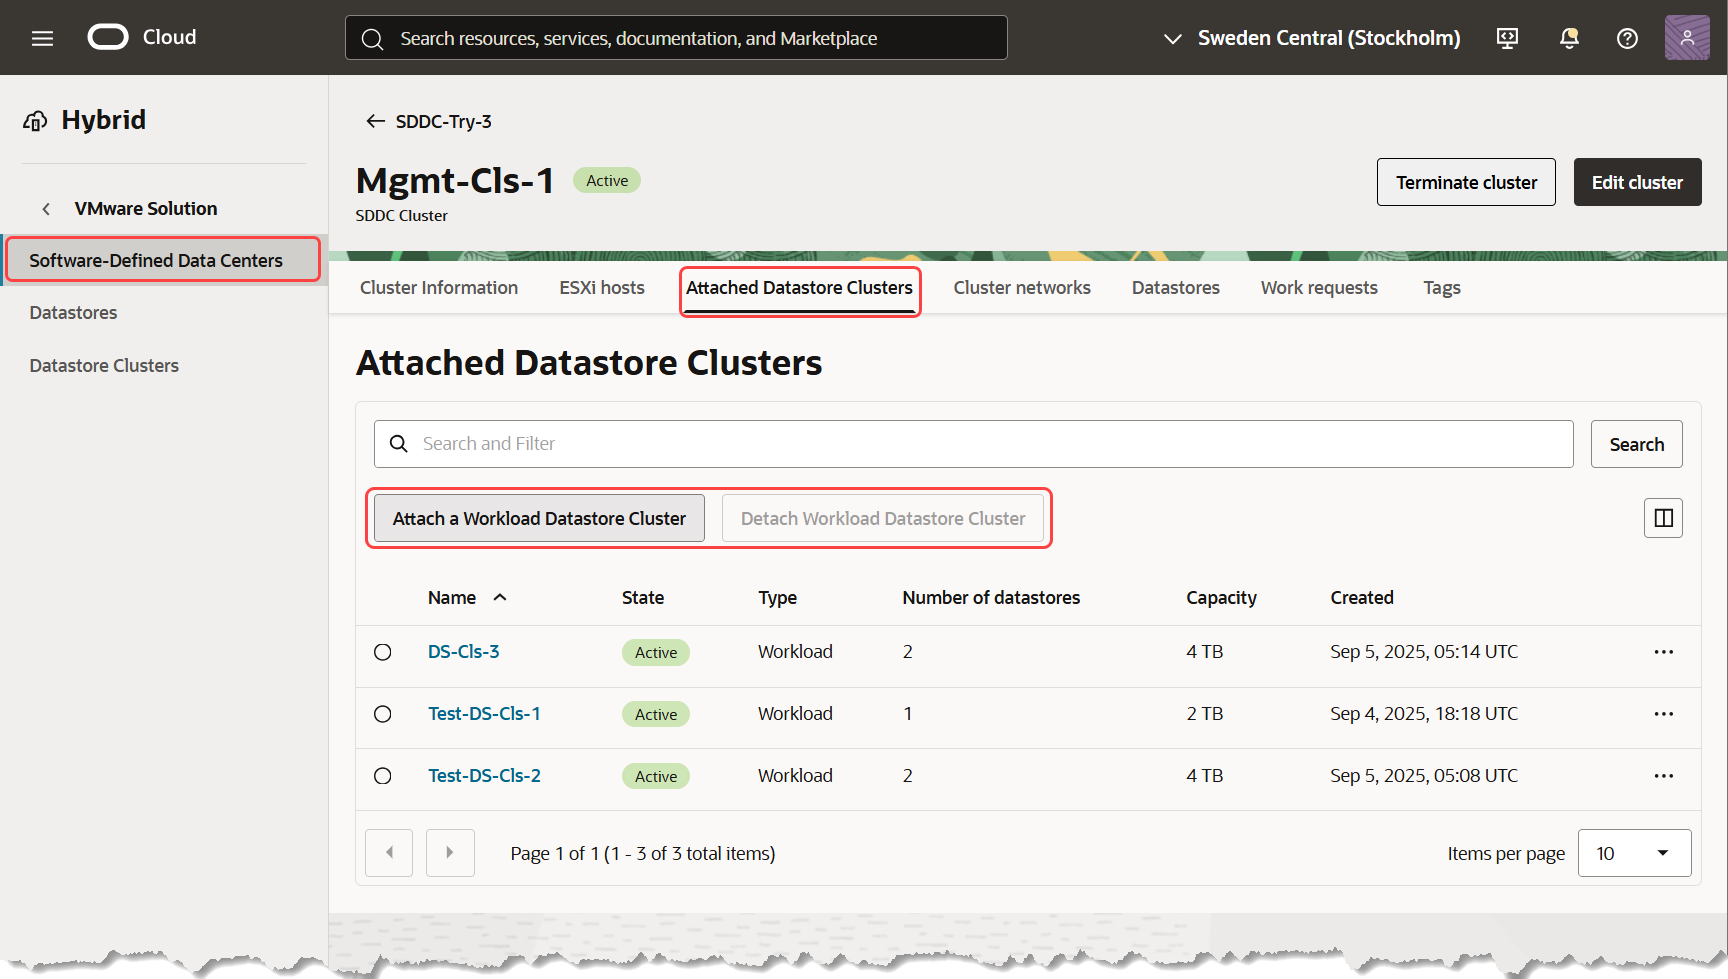
Task: Click the Terminate cluster button
Action: [x=1466, y=182]
